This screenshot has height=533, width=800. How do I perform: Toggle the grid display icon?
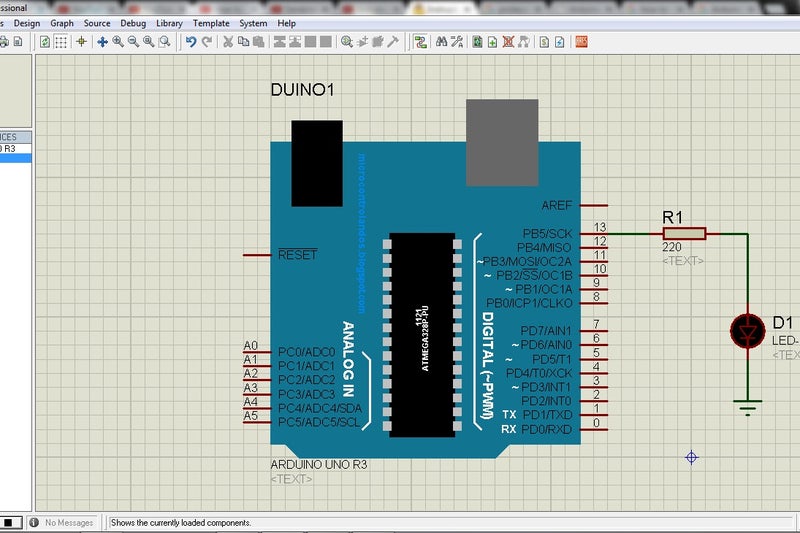point(61,42)
